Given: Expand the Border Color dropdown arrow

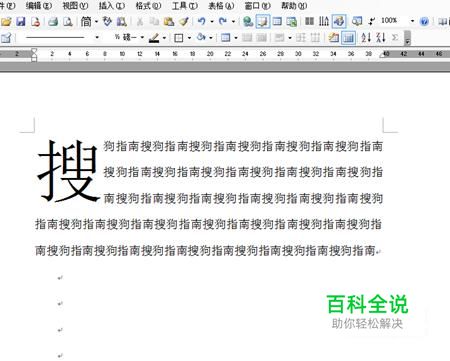Looking at the screenshot, I should point(164,37).
